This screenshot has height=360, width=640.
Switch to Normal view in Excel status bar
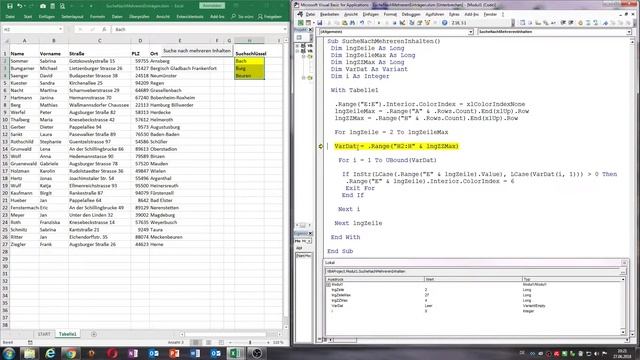coord(196,342)
